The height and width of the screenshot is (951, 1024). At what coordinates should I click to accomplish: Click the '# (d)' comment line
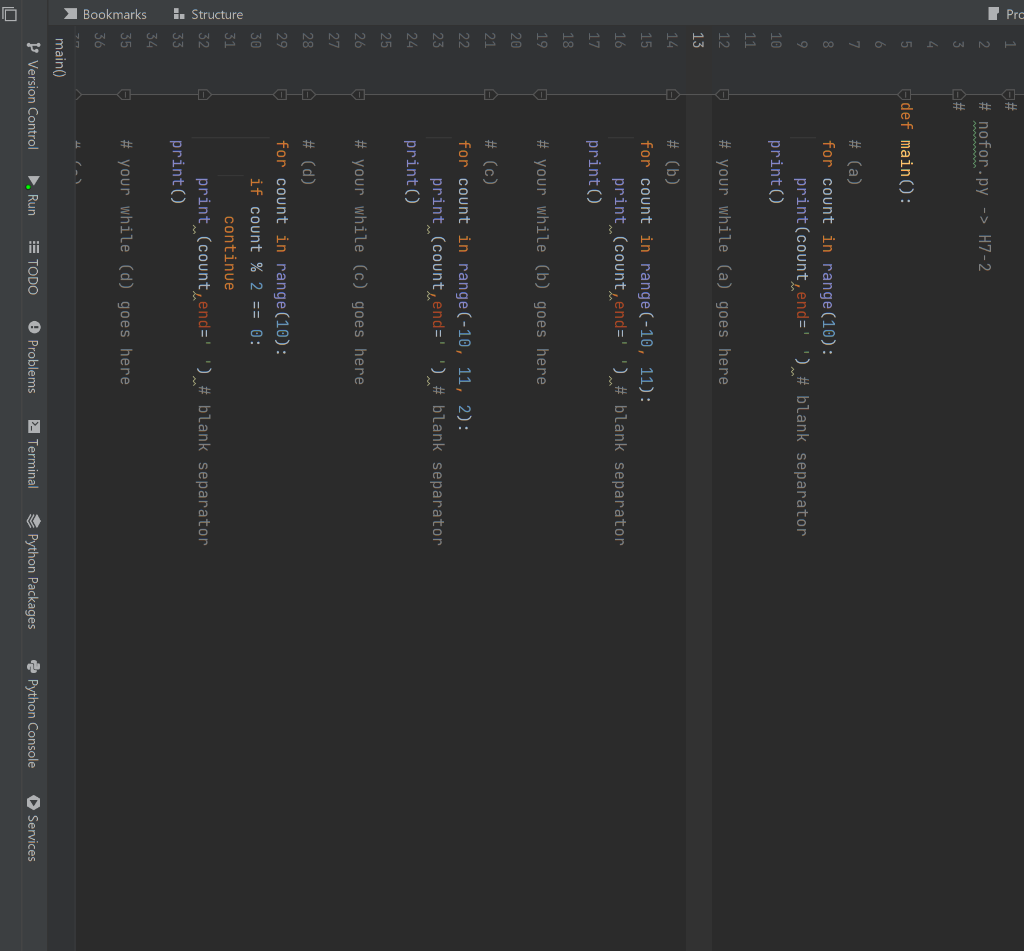click(x=308, y=162)
